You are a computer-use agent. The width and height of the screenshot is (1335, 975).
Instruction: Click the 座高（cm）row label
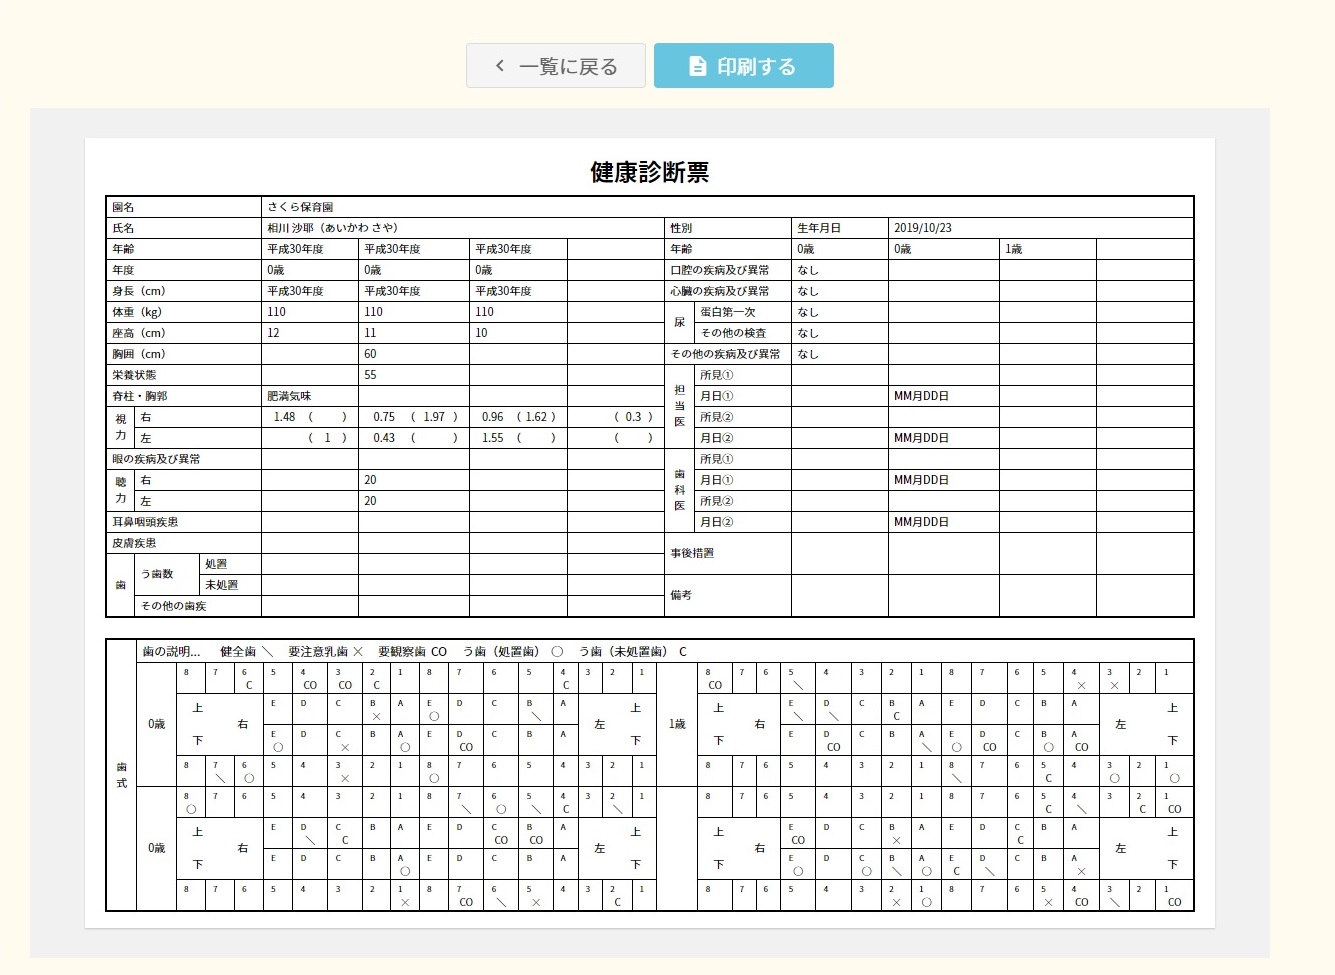[x=138, y=333]
